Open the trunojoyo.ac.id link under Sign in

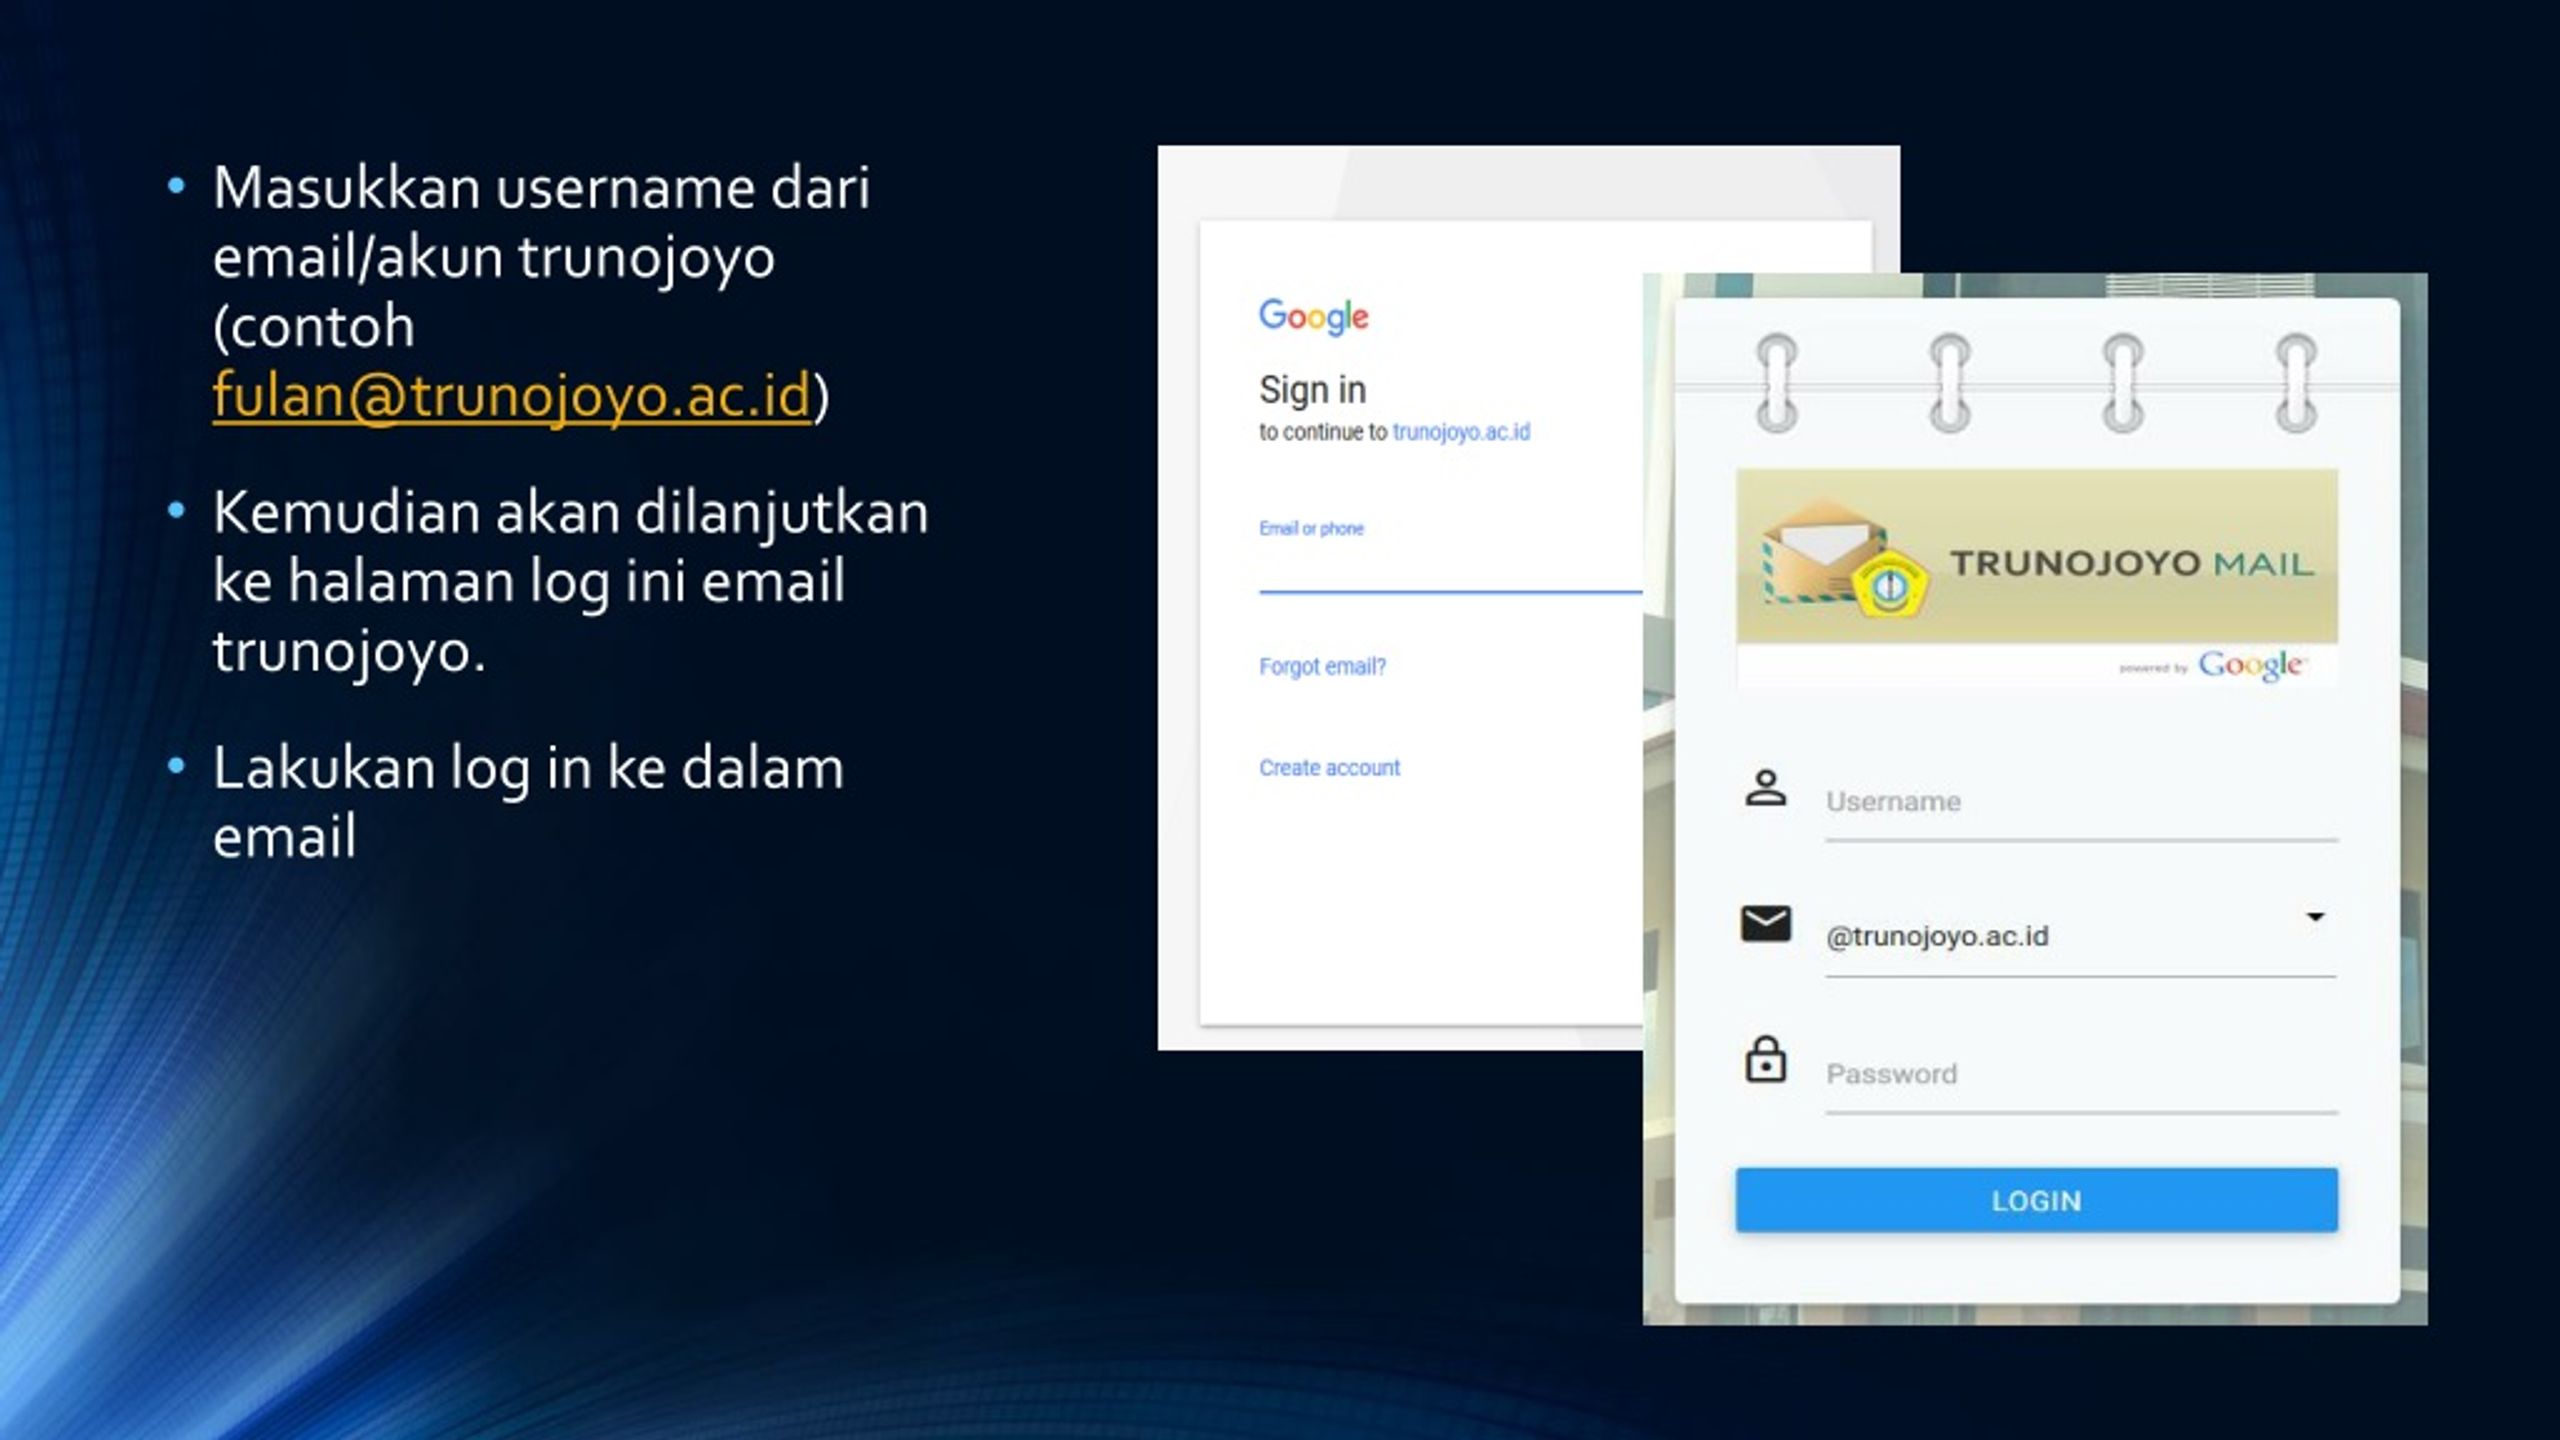point(1461,432)
